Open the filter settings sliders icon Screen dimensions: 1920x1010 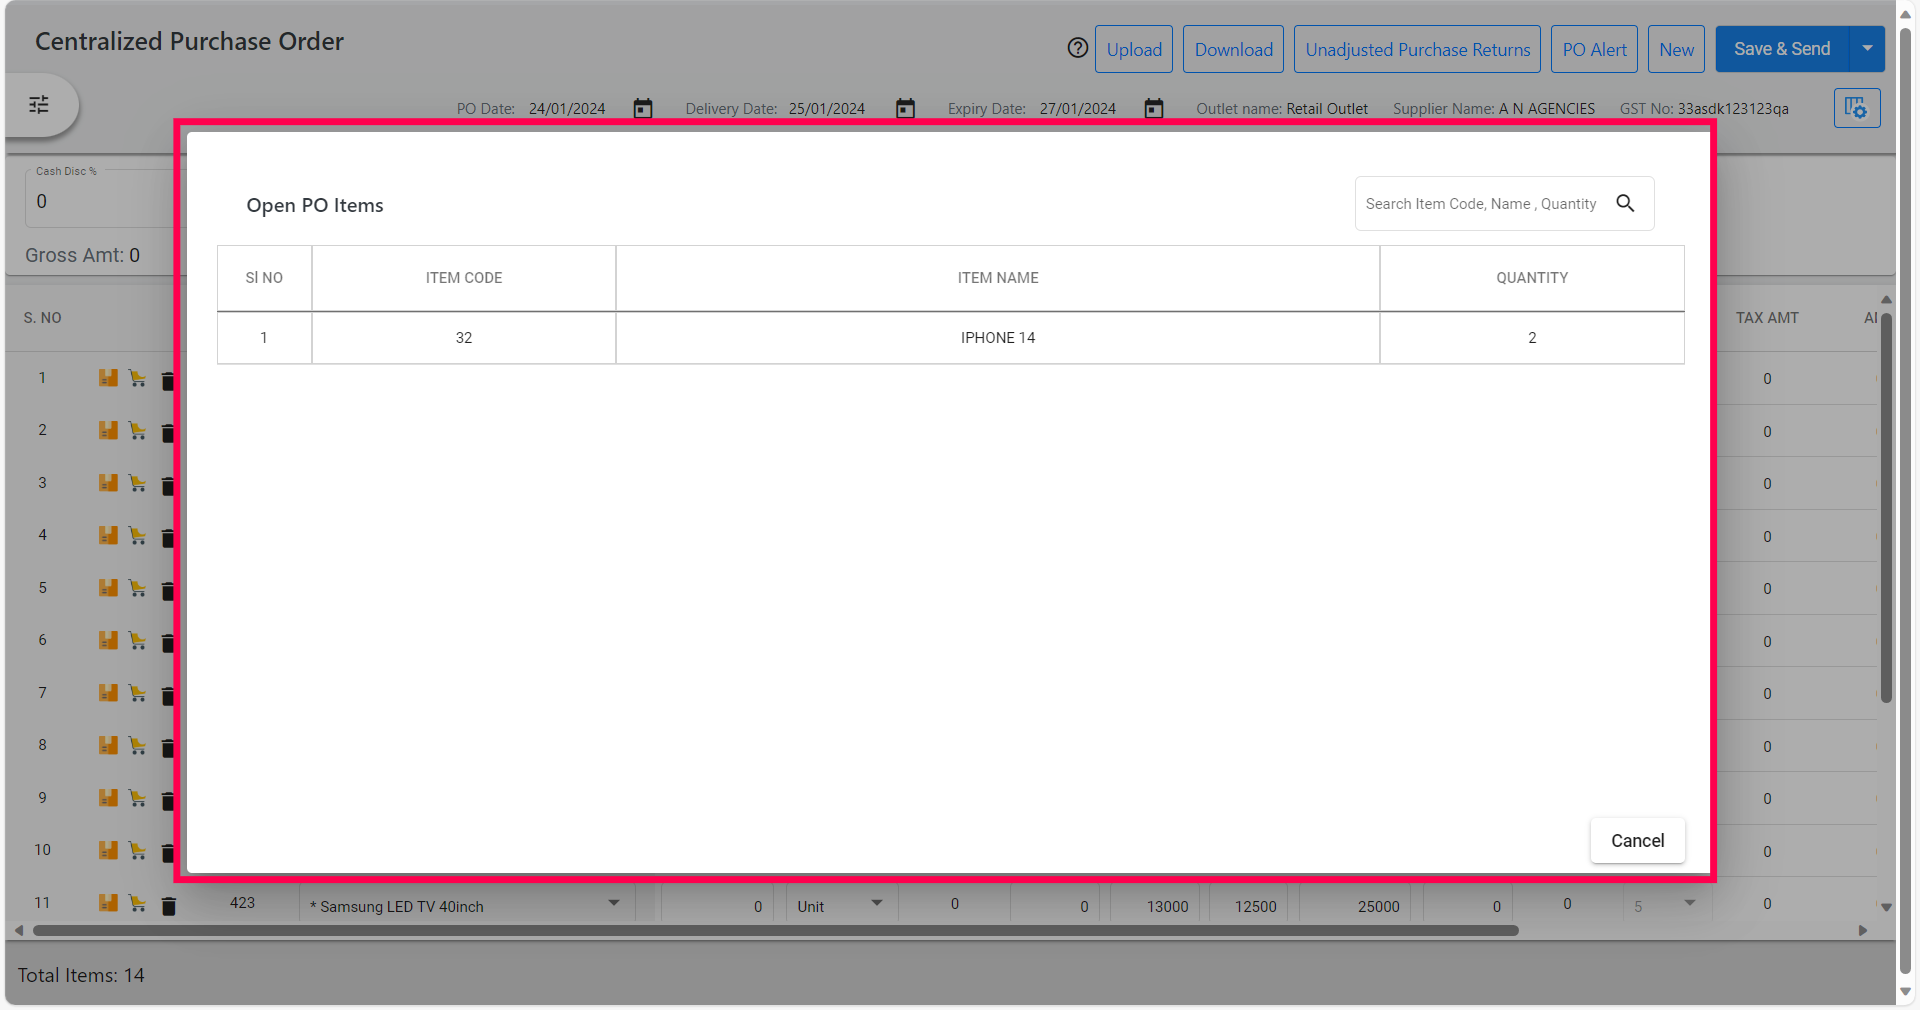tap(39, 105)
